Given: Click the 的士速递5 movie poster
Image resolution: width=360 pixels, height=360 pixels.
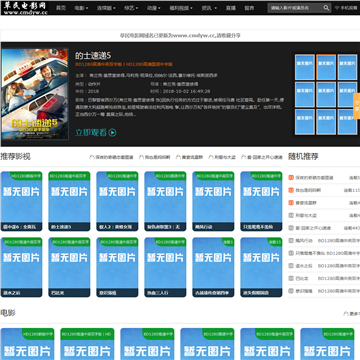Looking at the screenshot, I should [x=35, y=94].
